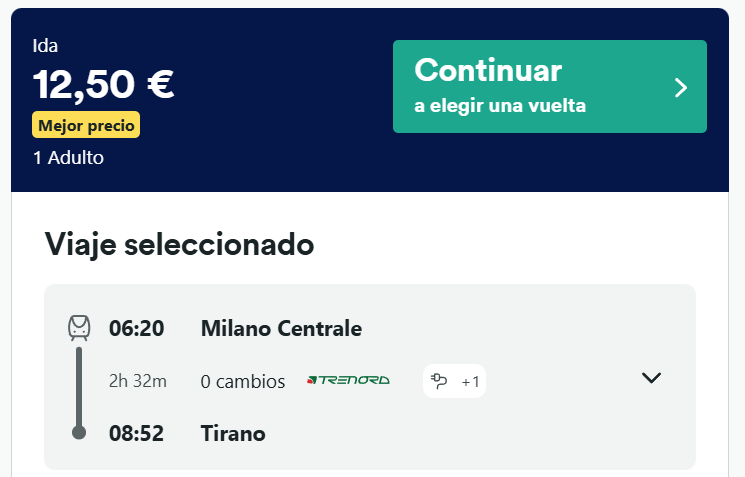This screenshot has height=477, width=745.
Task: Click the 0 cambios label
Action: [x=243, y=382]
